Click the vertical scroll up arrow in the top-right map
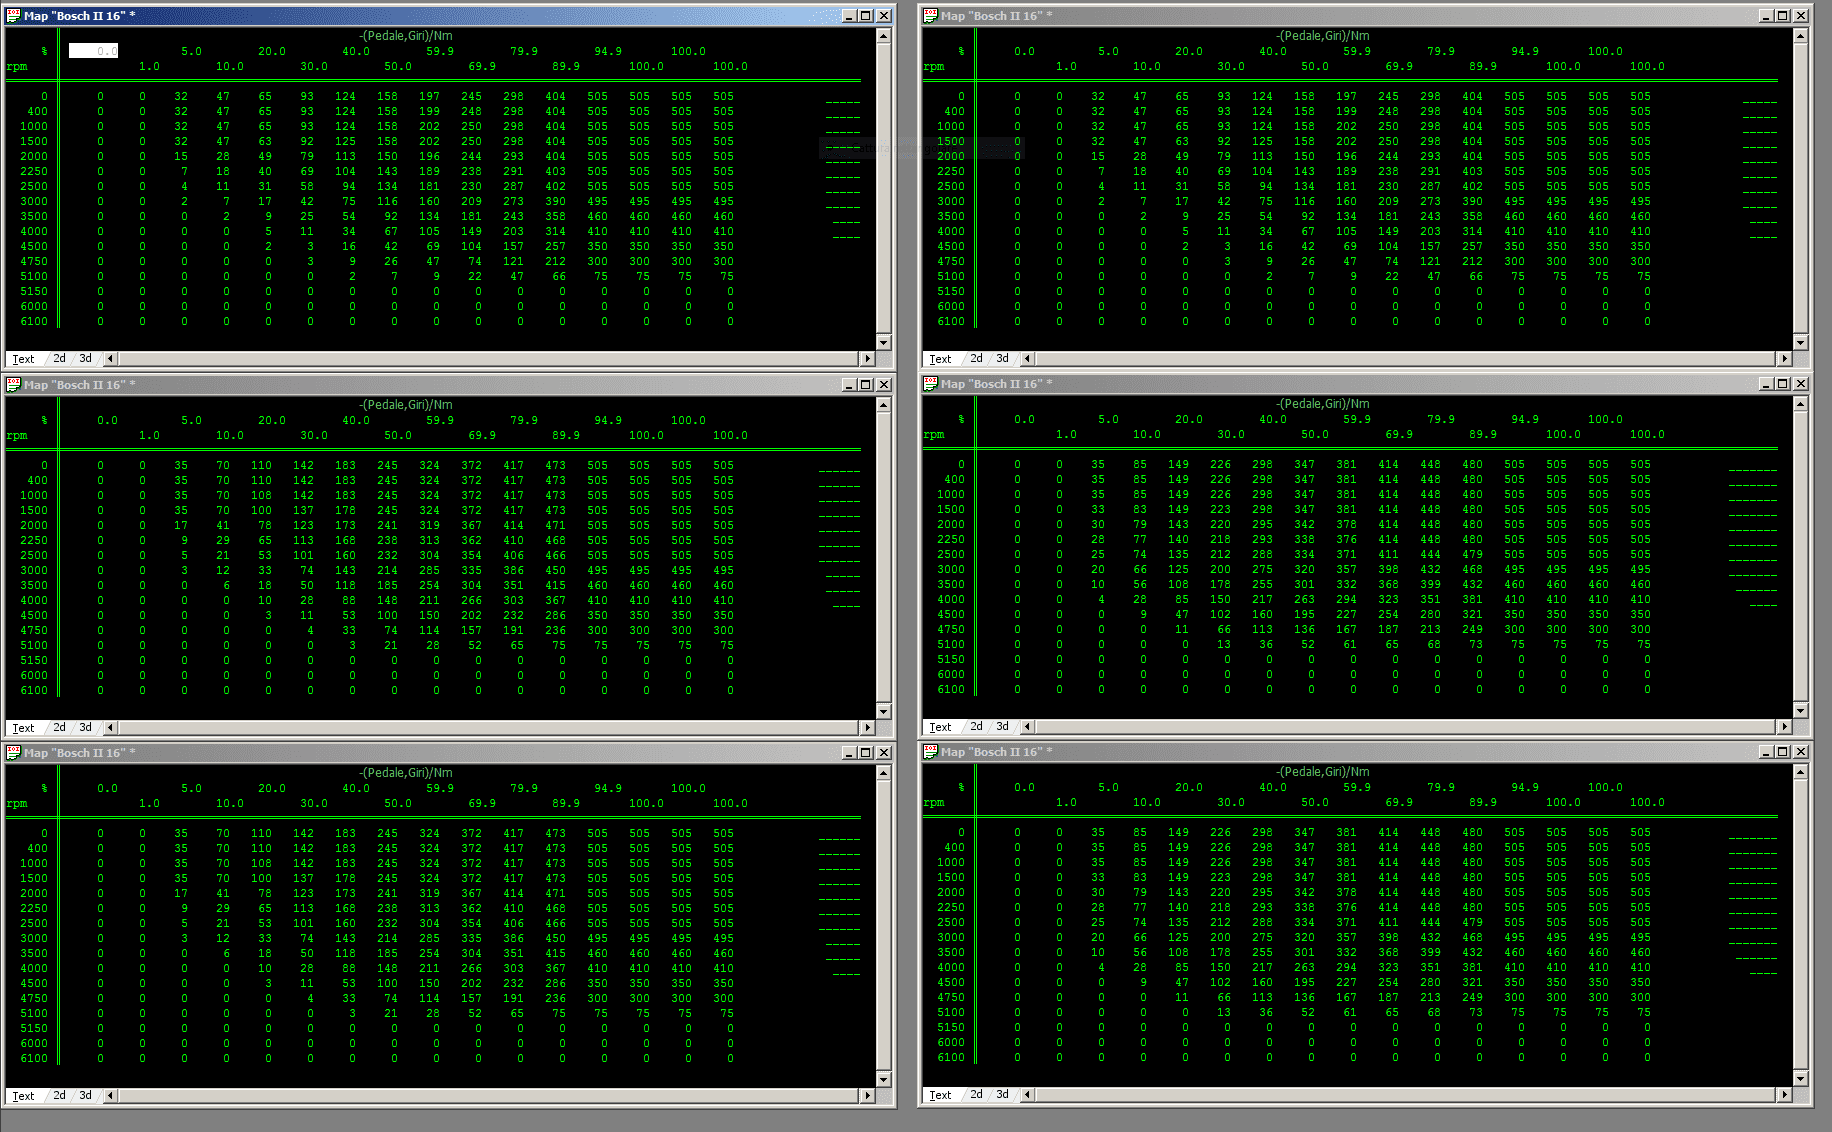Viewport: 1832px width, 1132px height. coord(1800,36)
